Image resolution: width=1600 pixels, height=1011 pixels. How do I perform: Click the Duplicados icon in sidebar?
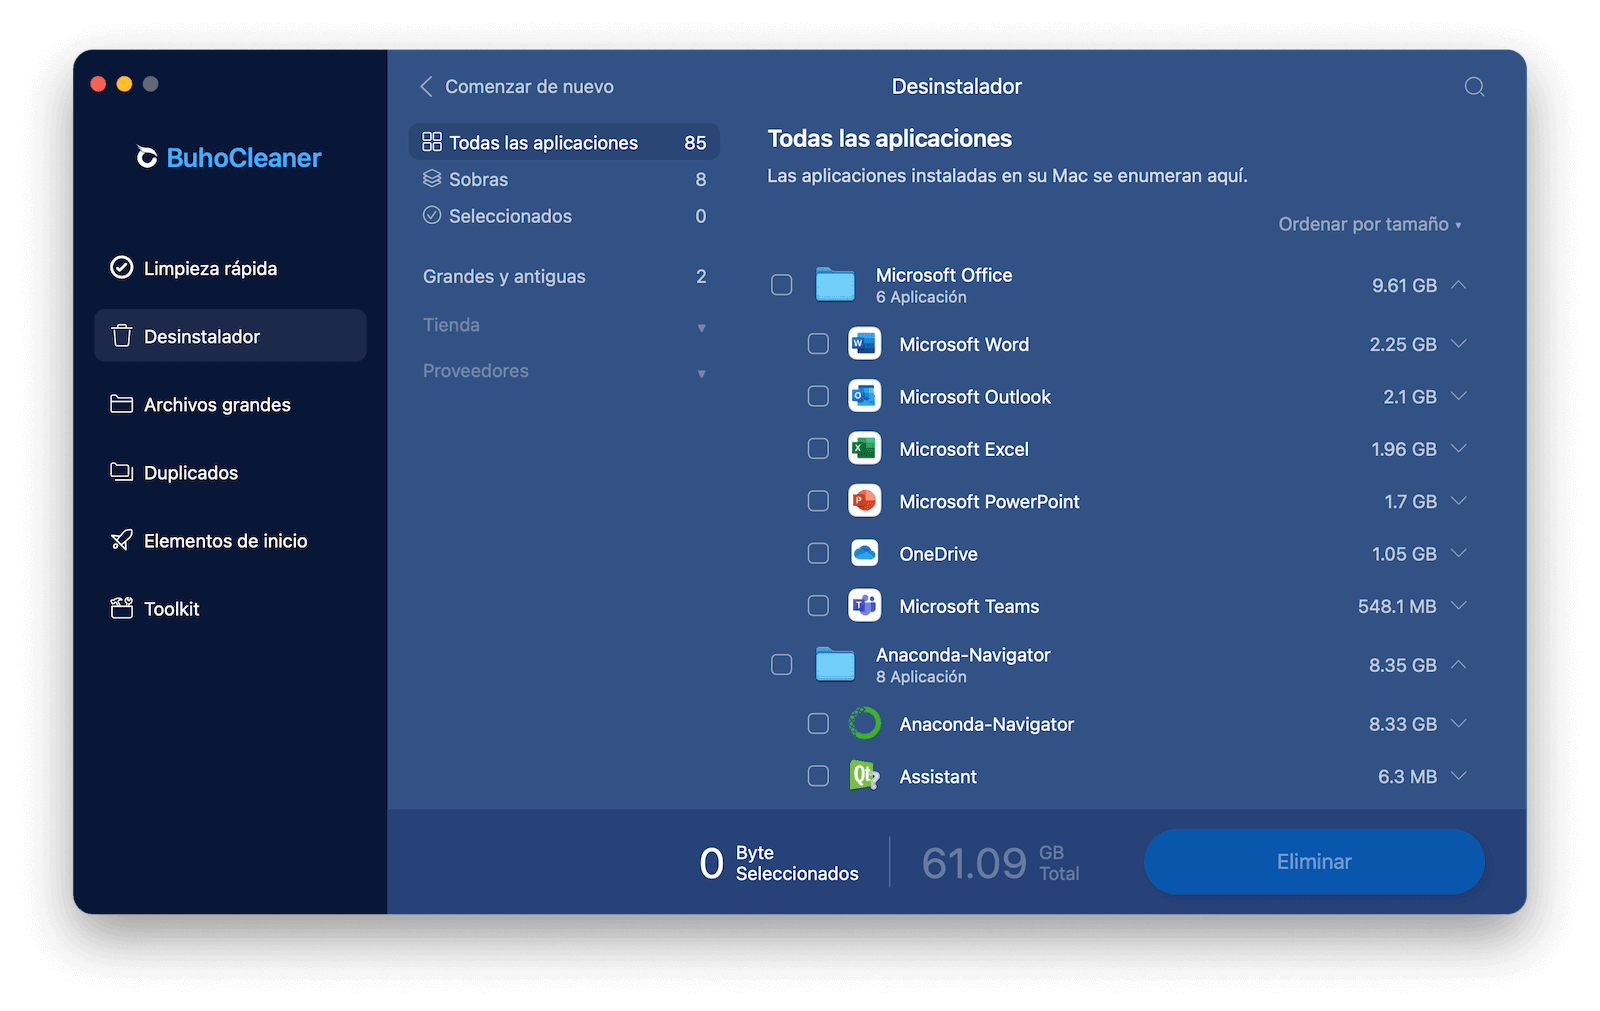pyautogui.click(x=121, y=472)
